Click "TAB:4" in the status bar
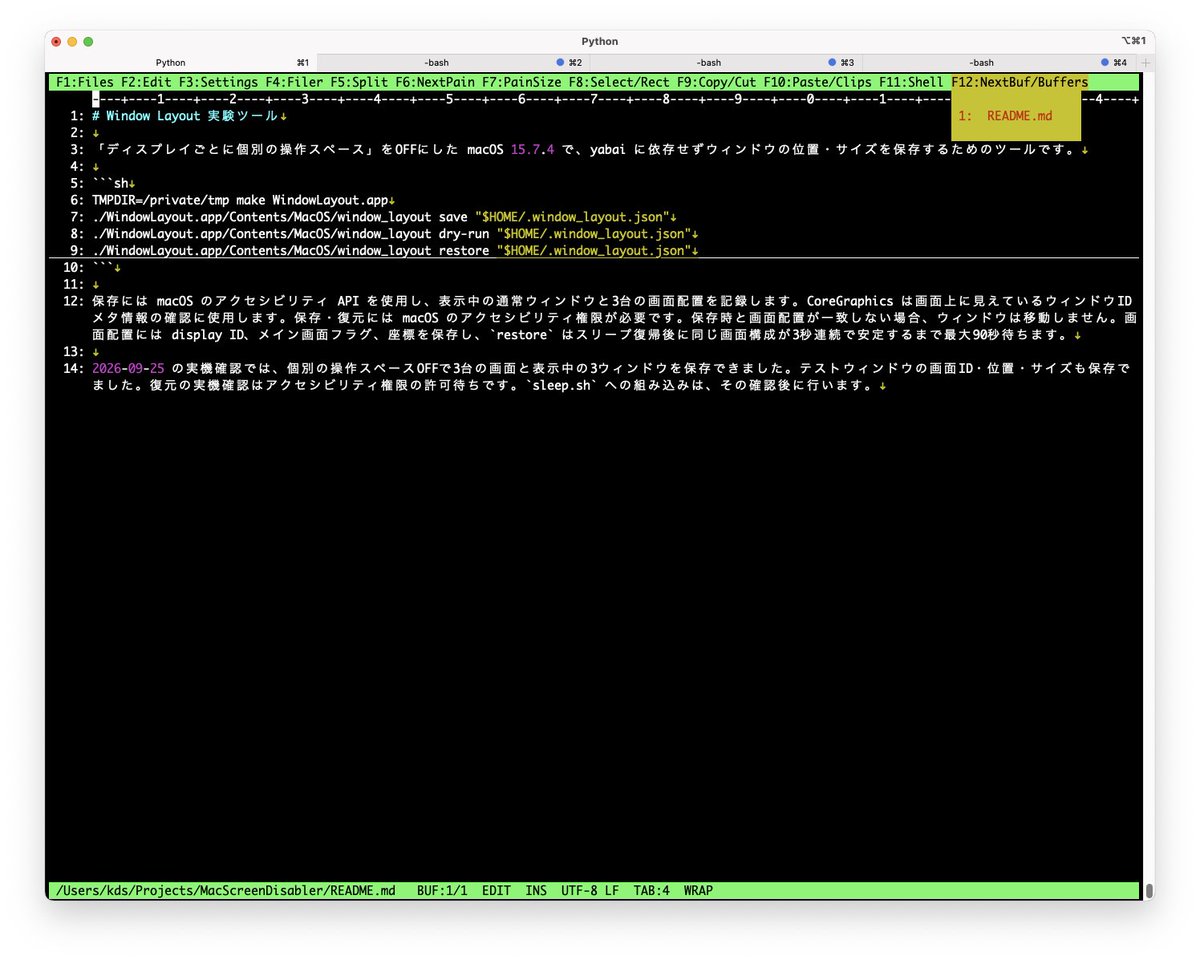Screen dimensions: 1200x960 pyautogui.click(x=651, y=891)
